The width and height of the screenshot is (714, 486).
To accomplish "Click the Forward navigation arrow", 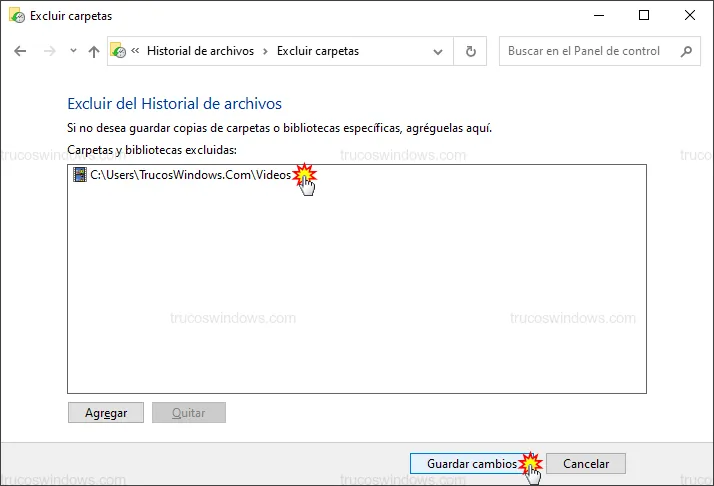I will 48,51.
